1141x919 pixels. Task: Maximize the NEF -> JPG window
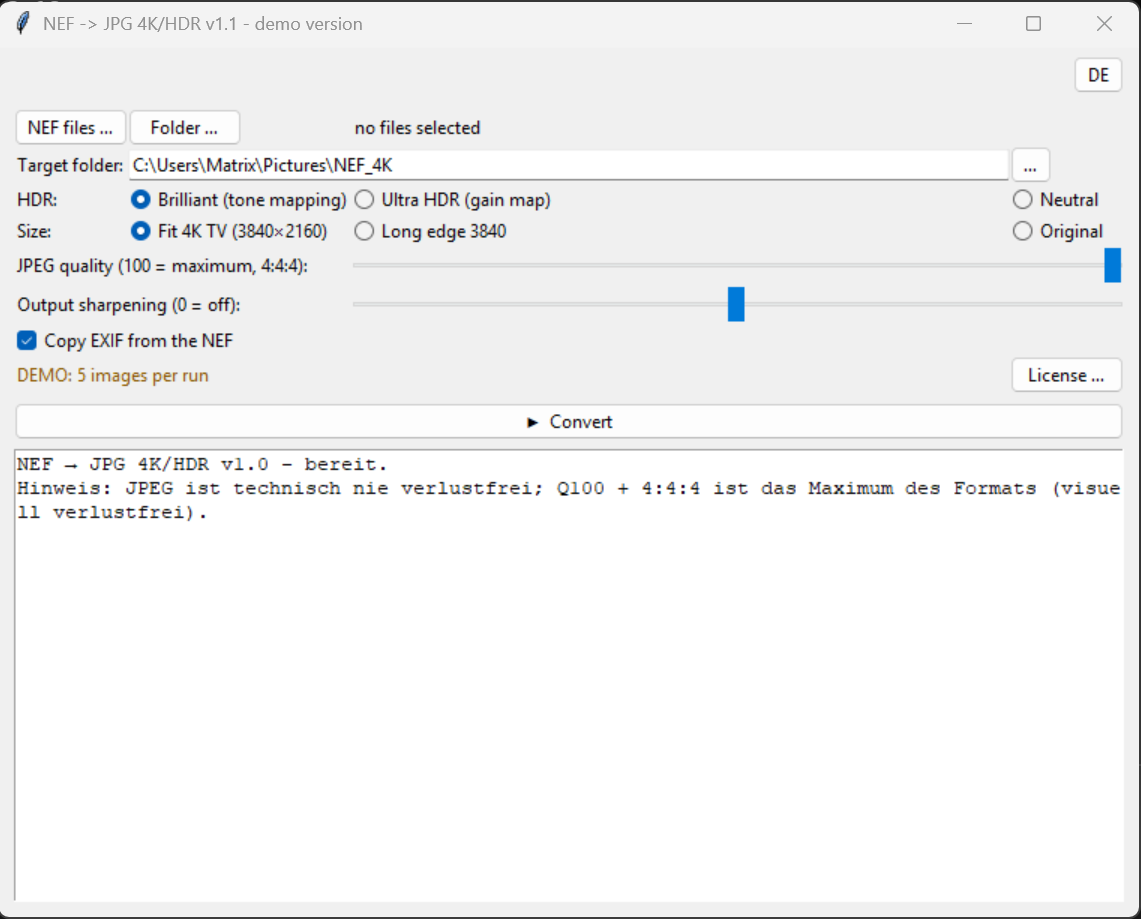[x=1033, y=23]
